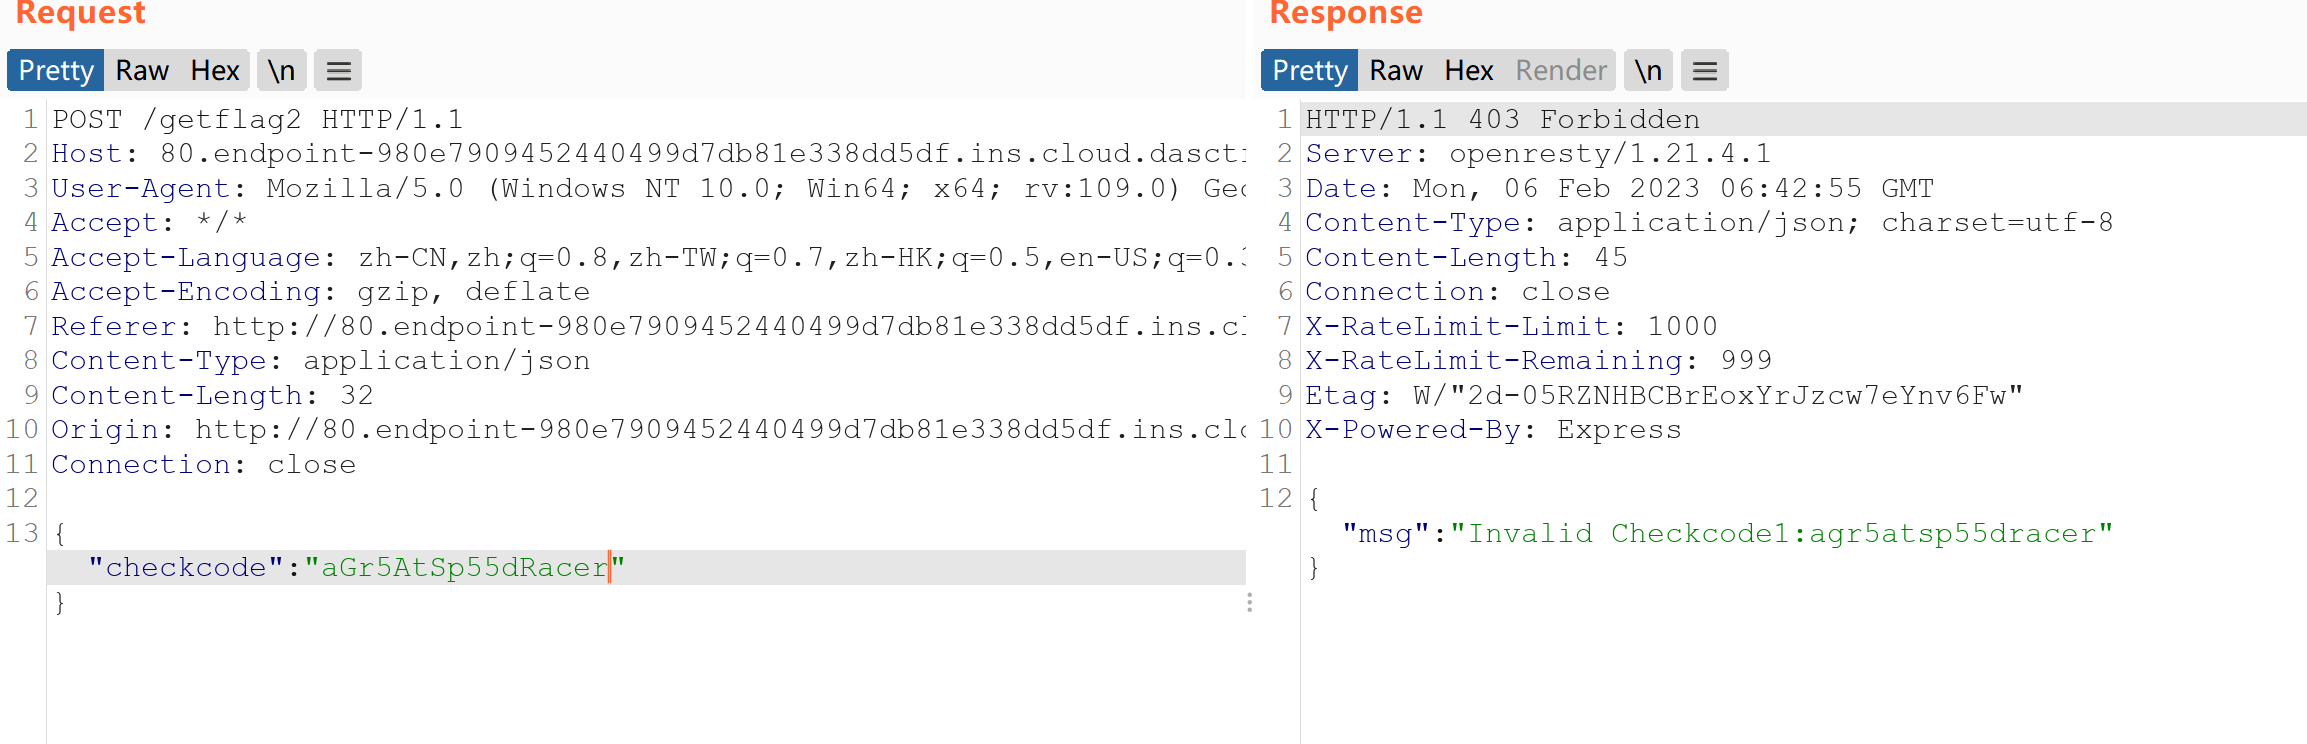Viewport: 2307px width, 744px height.
Task: Click the User-Agent header line
Action: tap(648, 189)
